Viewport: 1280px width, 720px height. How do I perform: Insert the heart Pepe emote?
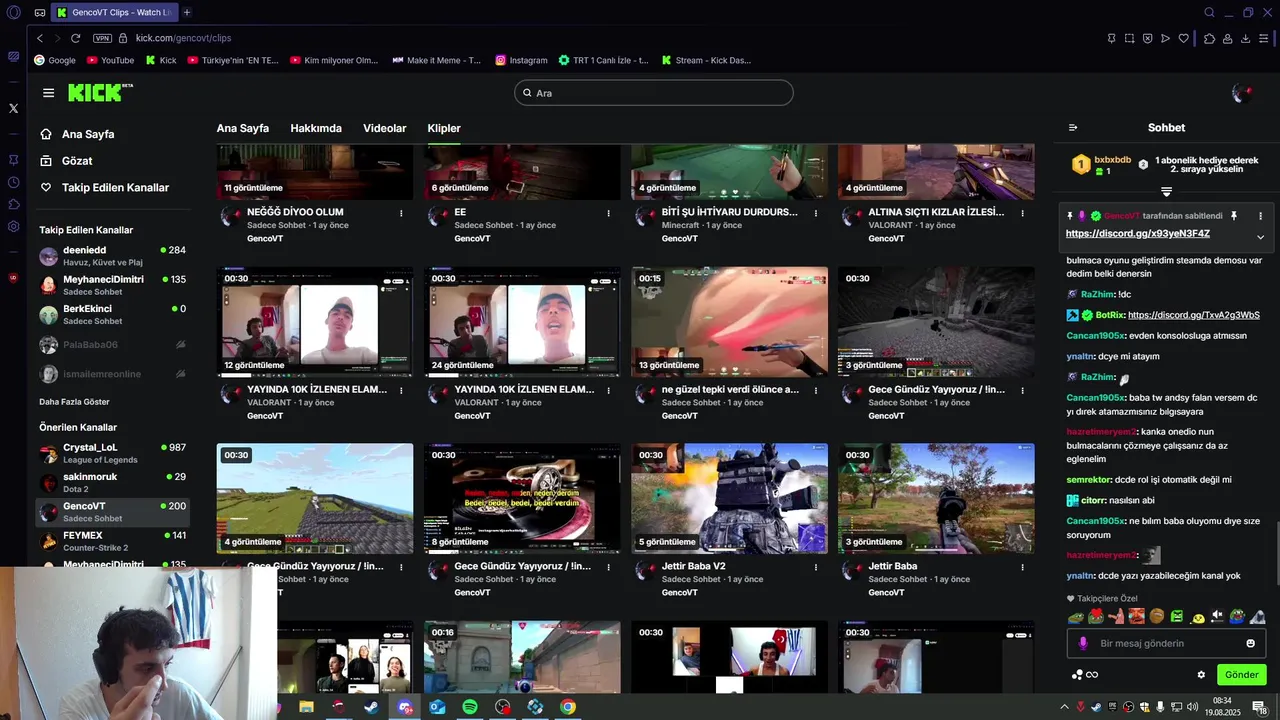[1095, 616]
